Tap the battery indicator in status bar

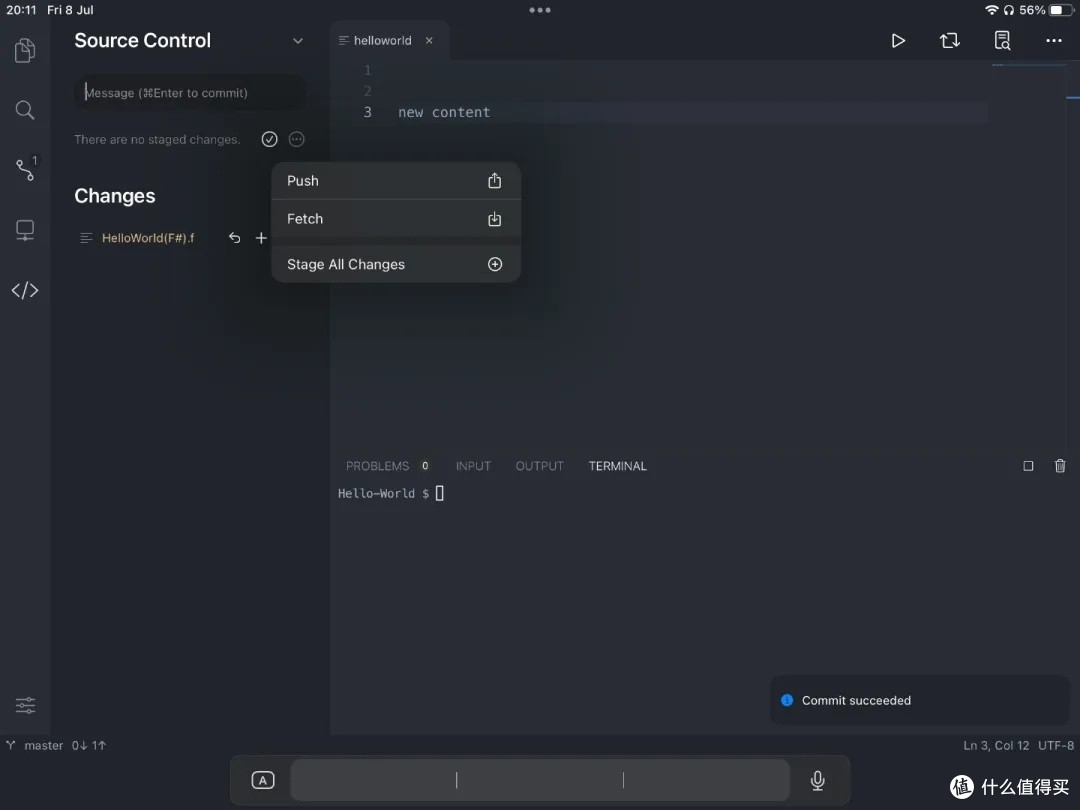point(1061,10)
